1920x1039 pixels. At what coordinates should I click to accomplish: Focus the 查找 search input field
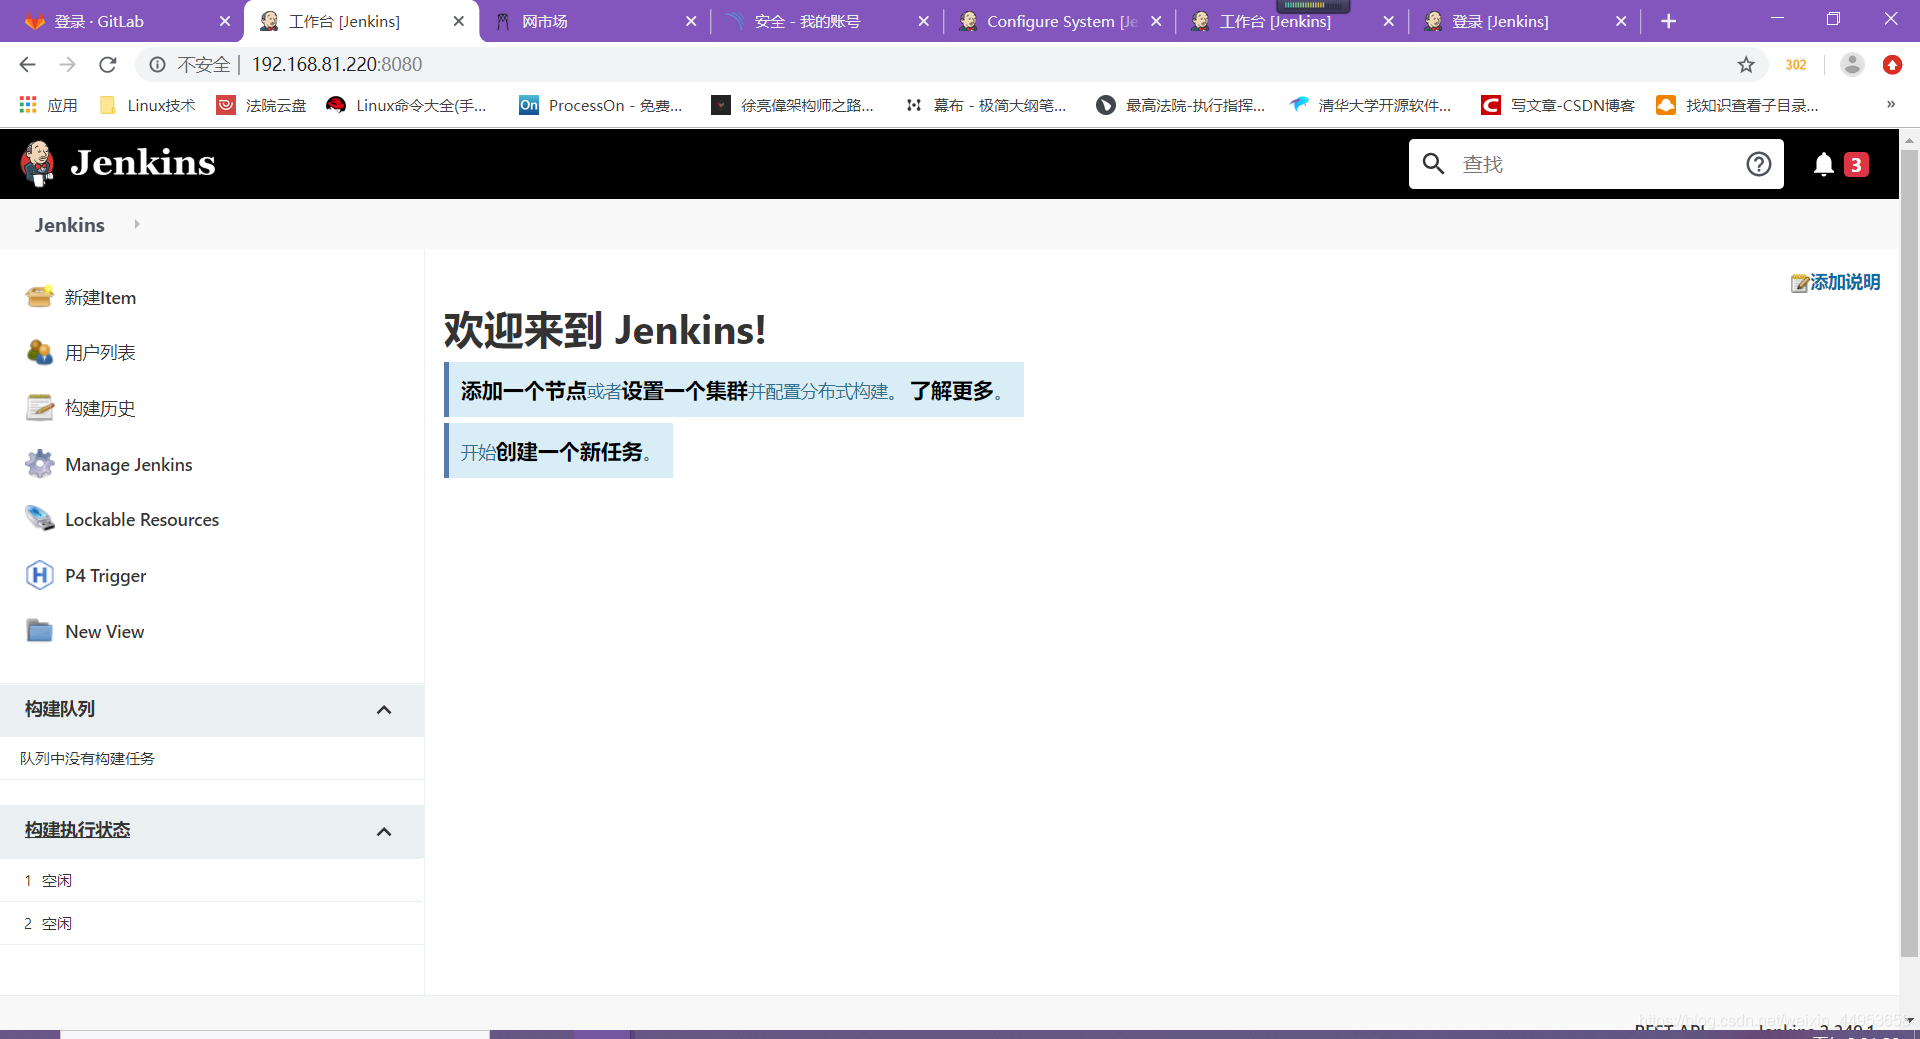tap(1596, 164)
